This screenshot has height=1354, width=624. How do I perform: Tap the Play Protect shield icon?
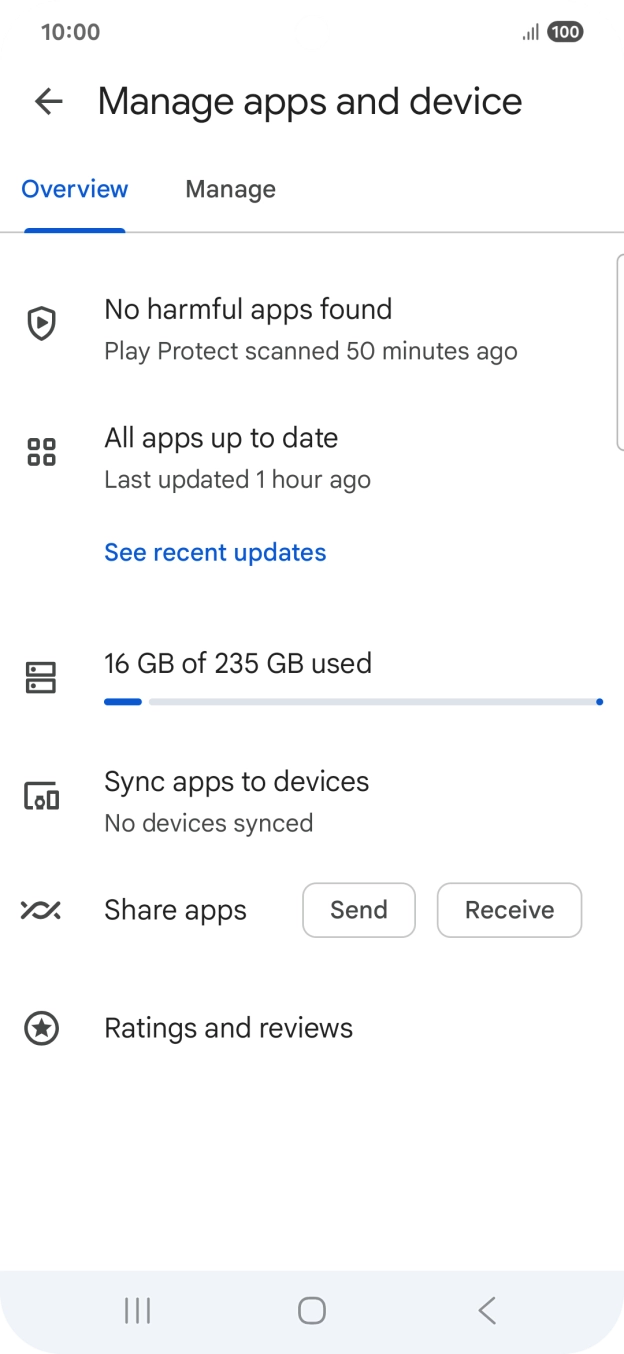[x=41, y=324]
